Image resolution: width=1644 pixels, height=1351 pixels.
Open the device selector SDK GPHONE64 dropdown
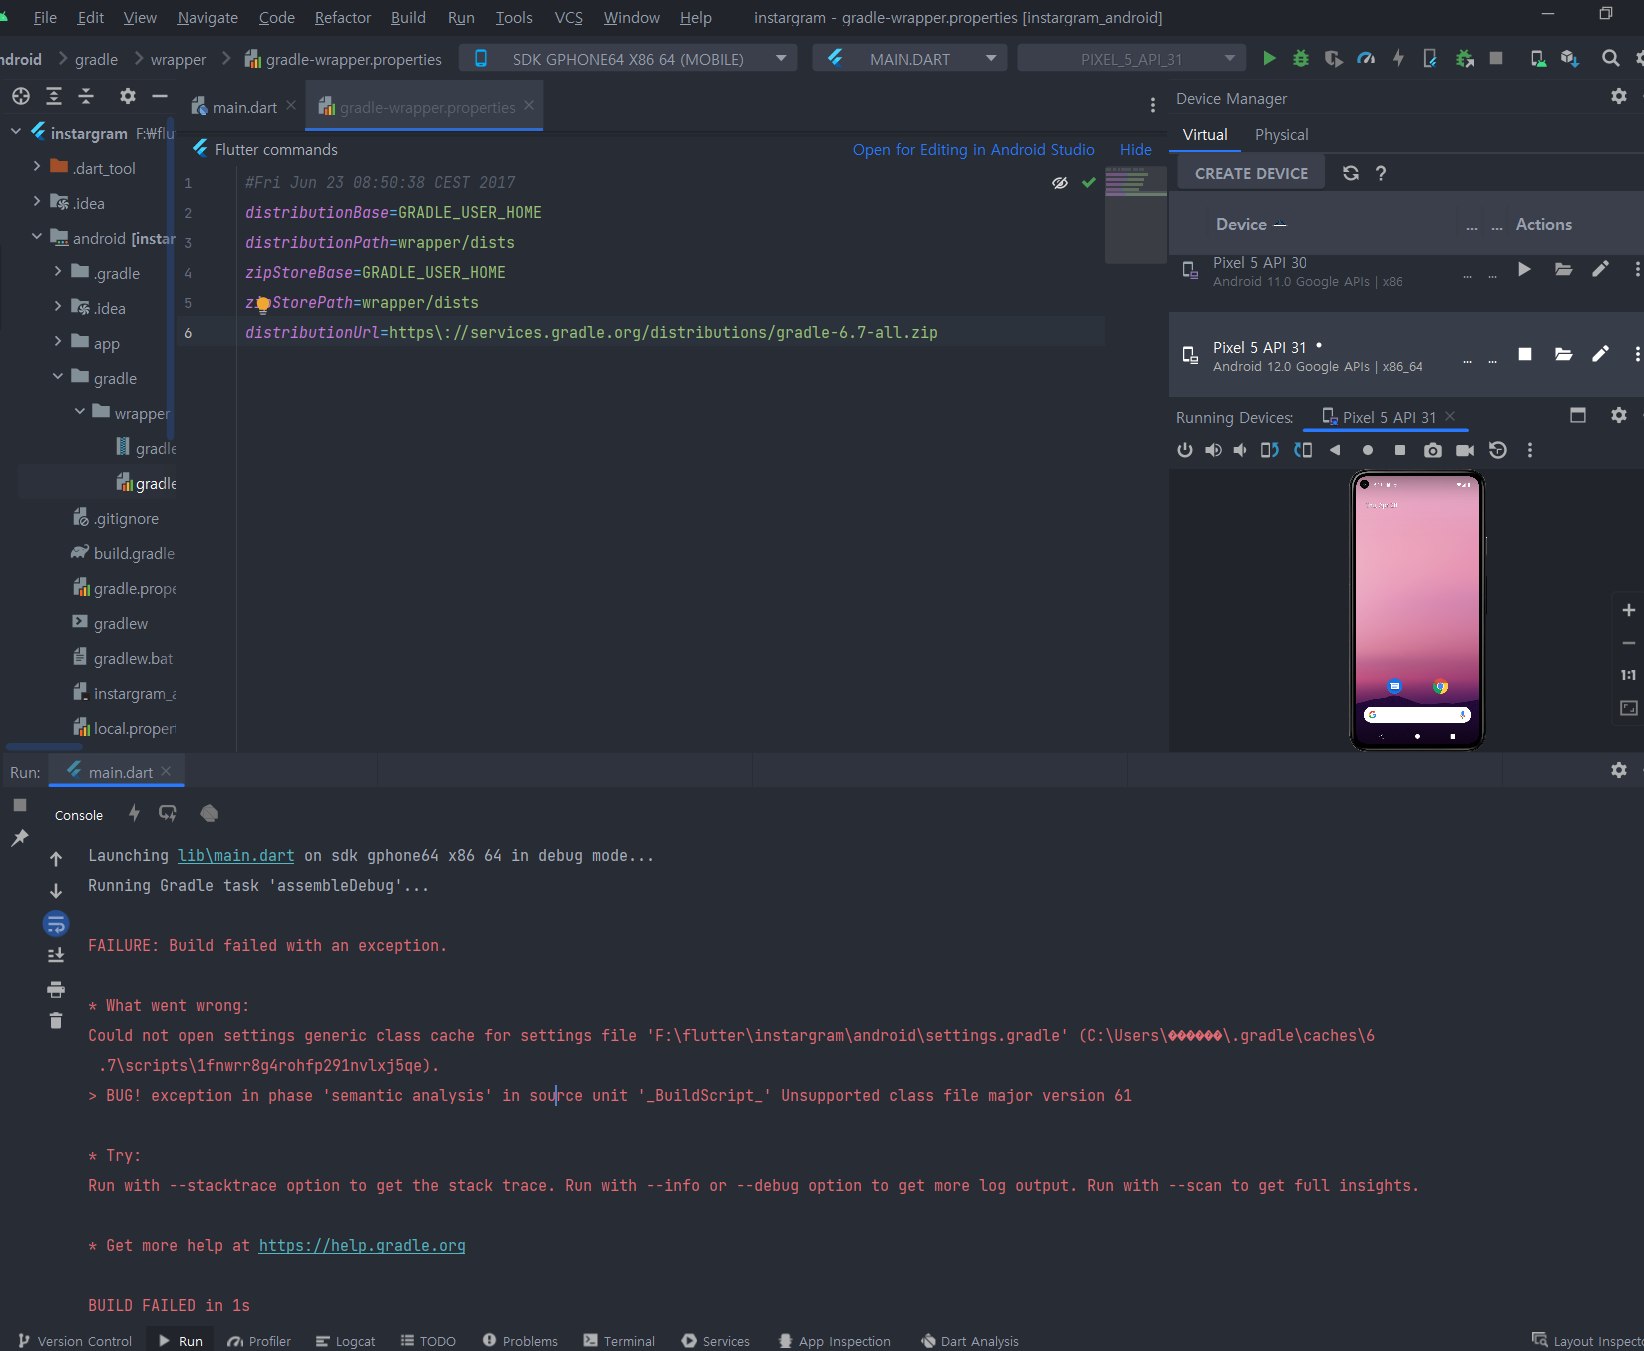coord(628,59)
